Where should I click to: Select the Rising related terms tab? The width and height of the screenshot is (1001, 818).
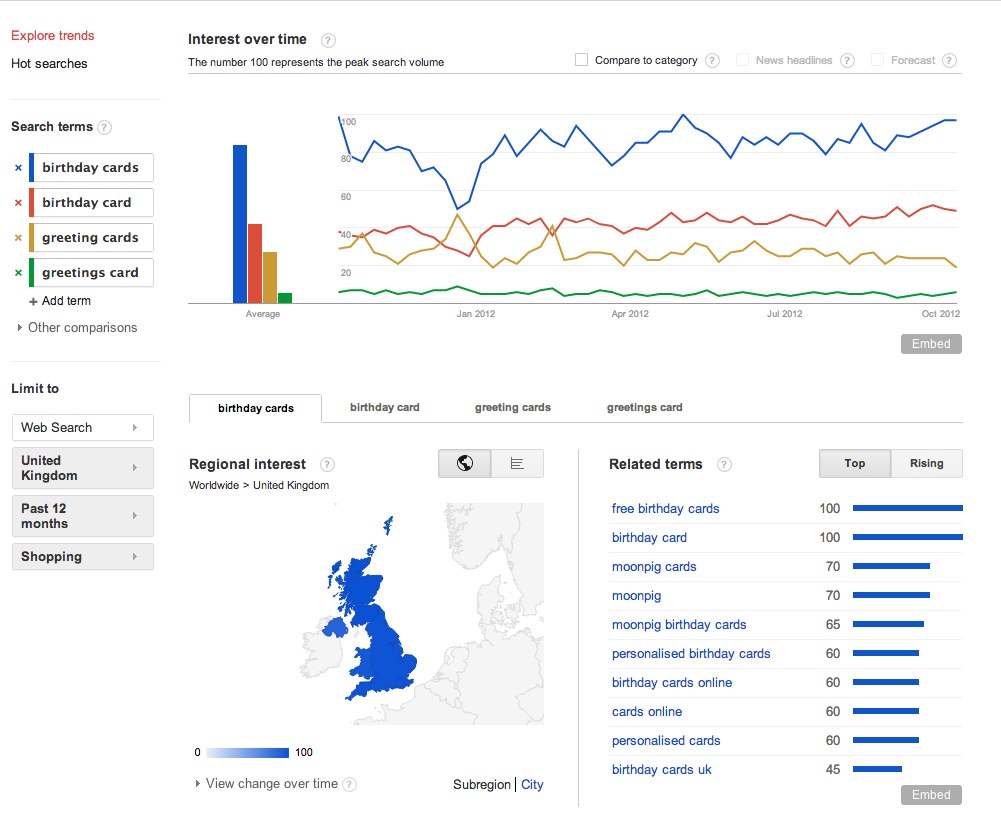[926, 463]
